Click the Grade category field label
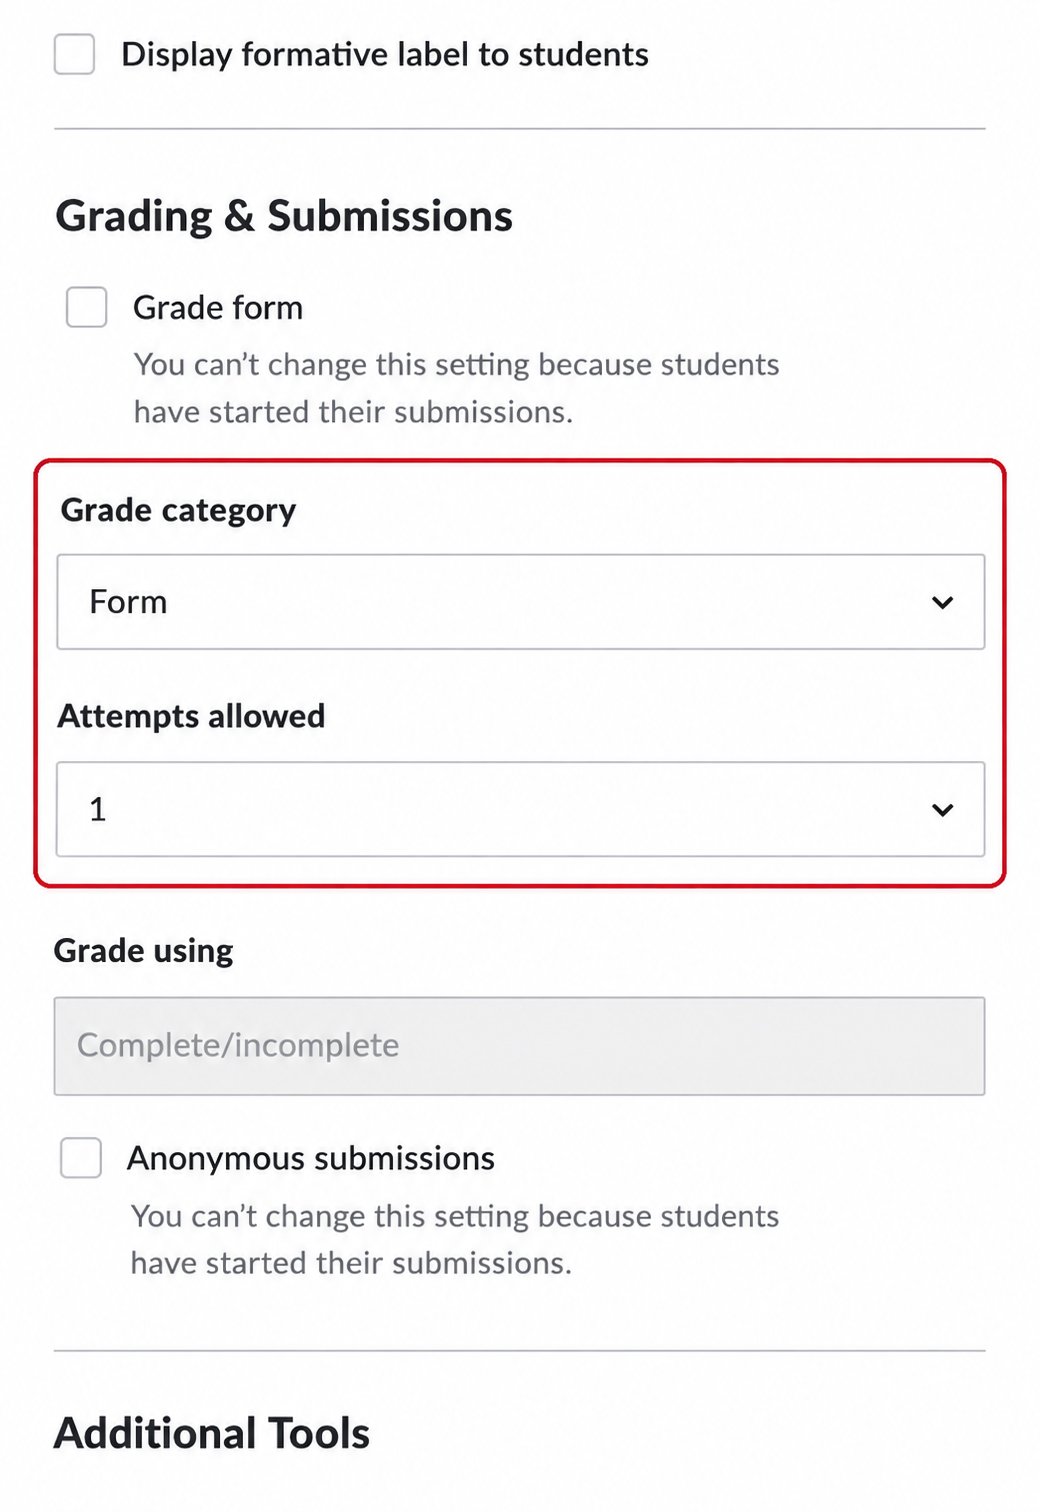 179,510
